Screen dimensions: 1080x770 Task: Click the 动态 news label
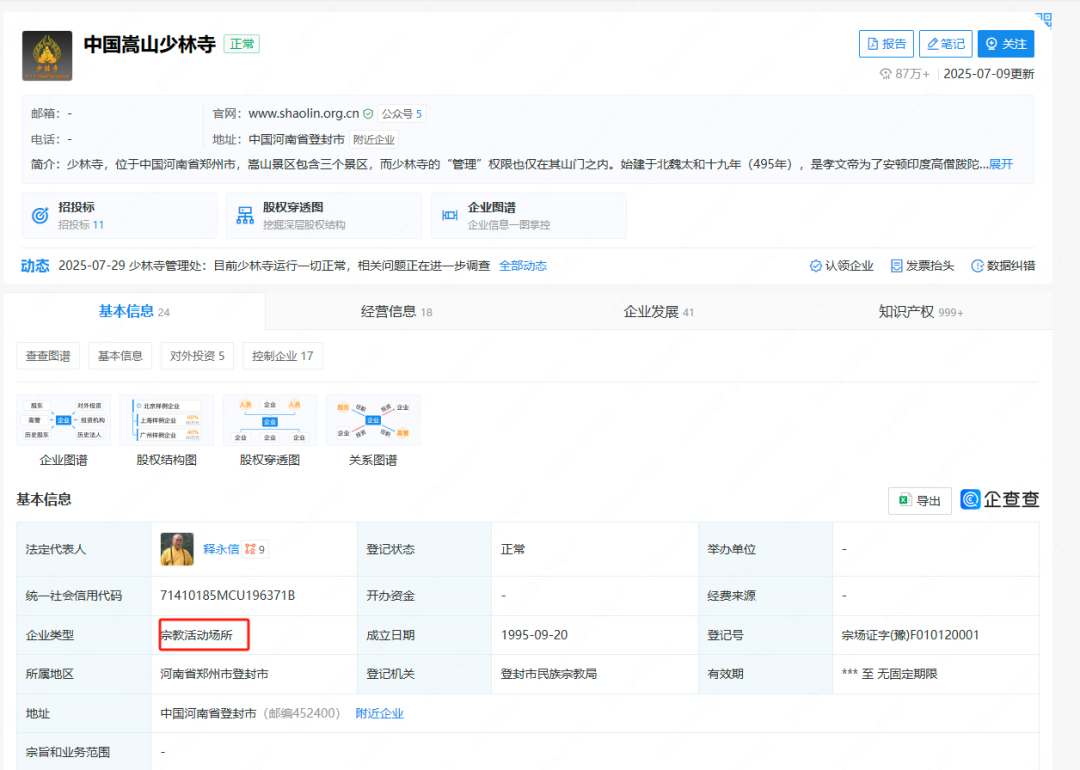[35, 266]
